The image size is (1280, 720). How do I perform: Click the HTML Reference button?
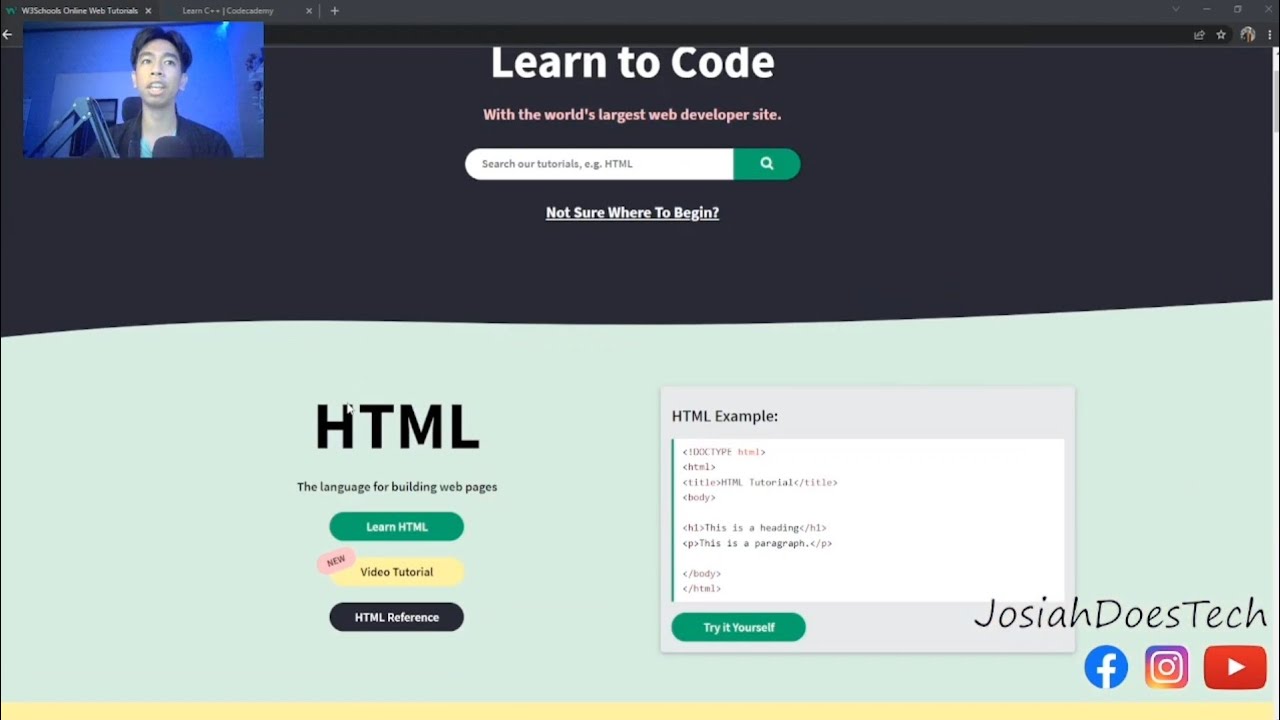click(397, 617)
